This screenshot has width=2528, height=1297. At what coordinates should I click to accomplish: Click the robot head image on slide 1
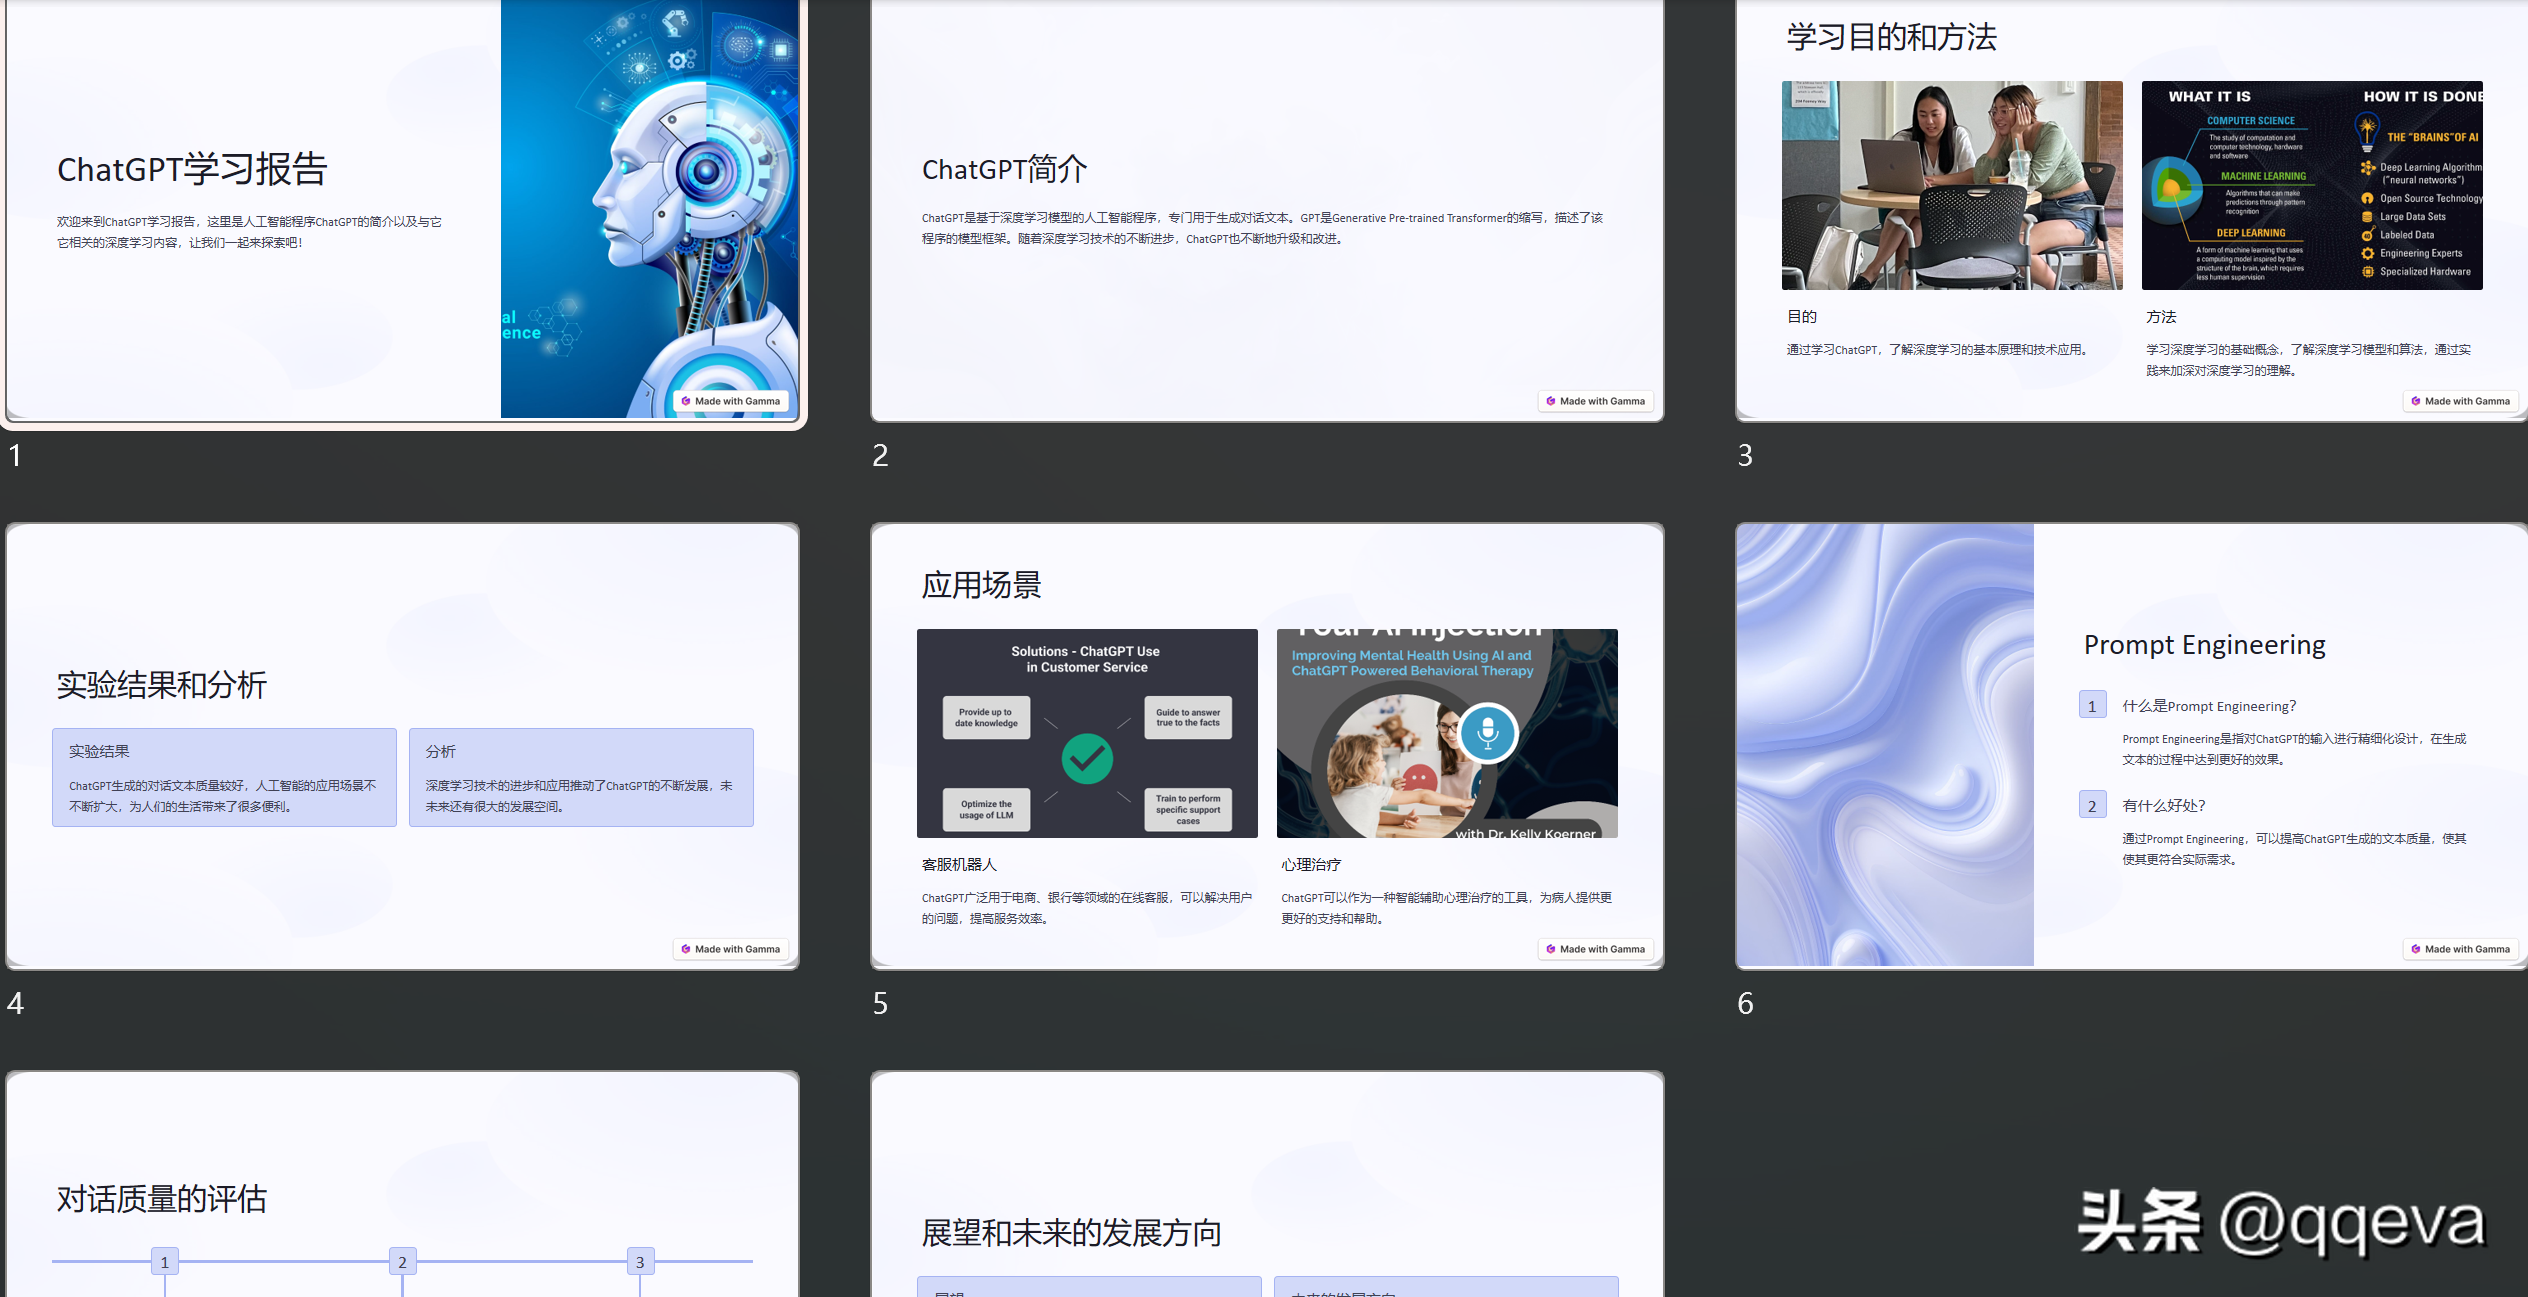point(650,208)
